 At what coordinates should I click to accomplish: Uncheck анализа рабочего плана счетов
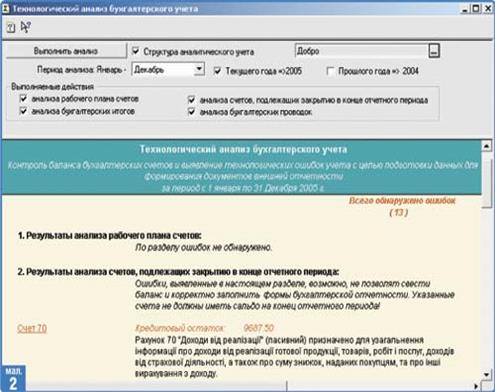(x=23, y=99)
